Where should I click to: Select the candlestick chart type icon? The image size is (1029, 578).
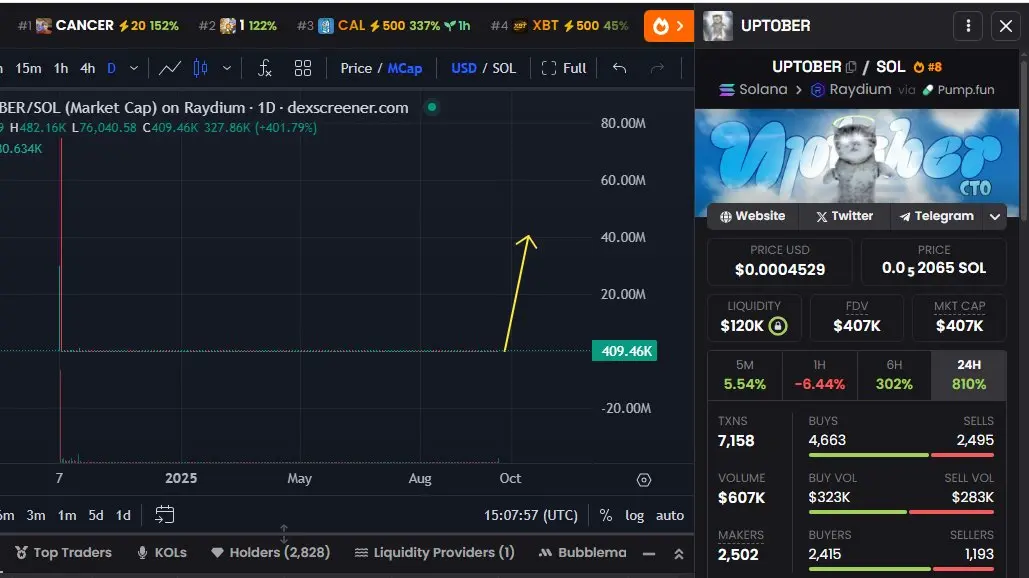(x=200, y=68)
